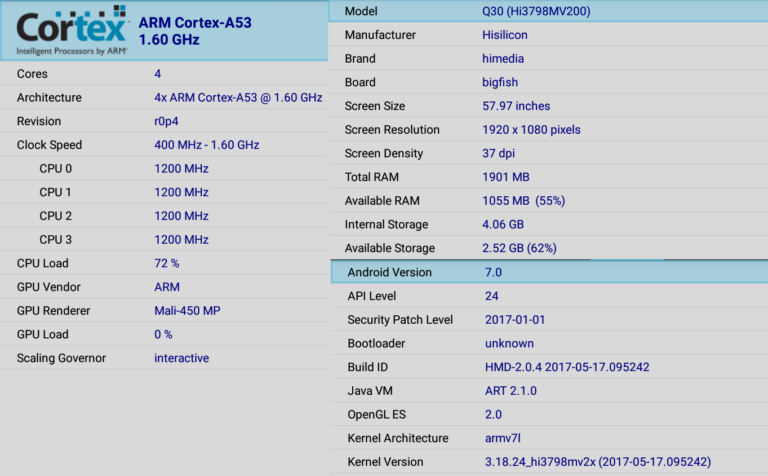768x476 pixels.
Task: Select Brand value himedia
Action: (503, 59)
